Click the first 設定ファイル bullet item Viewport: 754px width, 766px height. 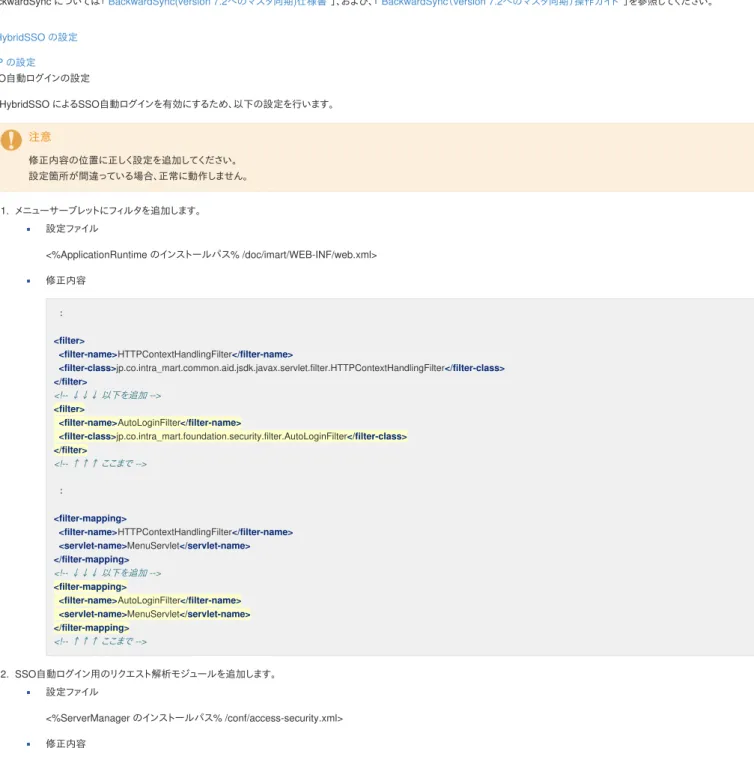[x=72, y=229]
